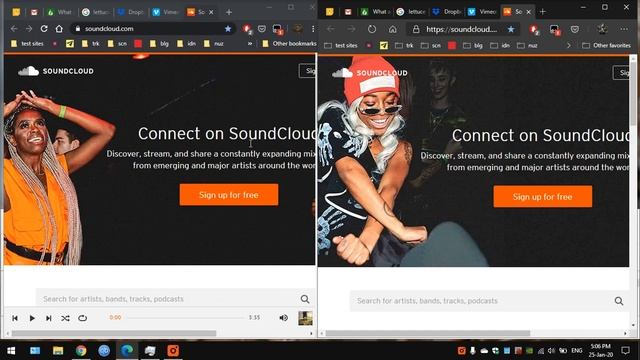Open a new tab in Chrome
640x360 pixels.
(229, 12)
